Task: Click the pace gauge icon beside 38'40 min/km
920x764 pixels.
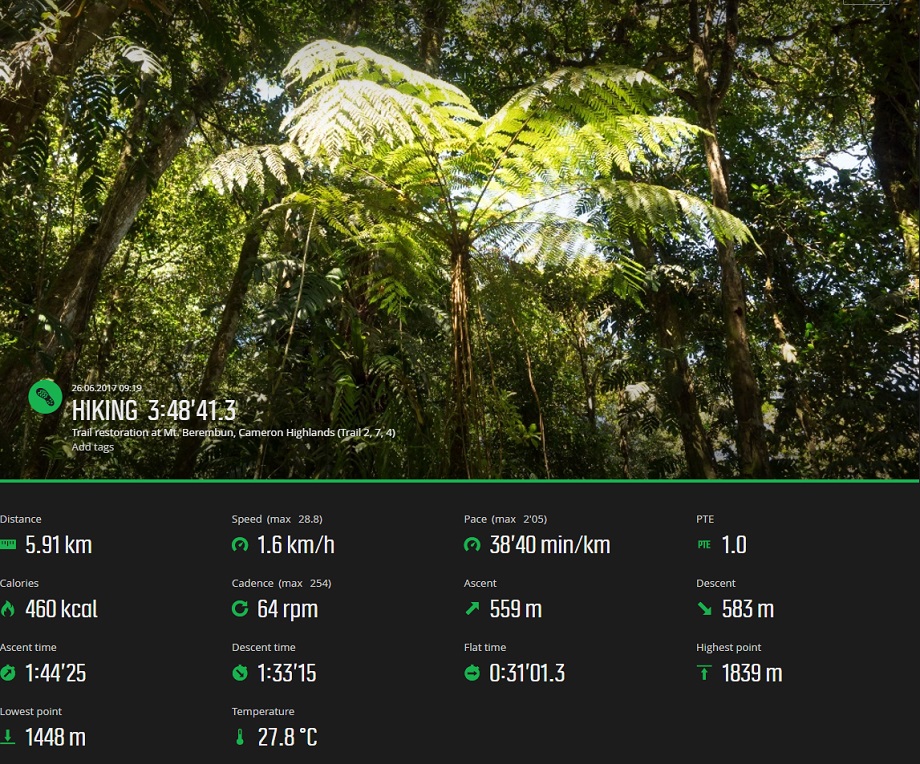Action: 472,545
